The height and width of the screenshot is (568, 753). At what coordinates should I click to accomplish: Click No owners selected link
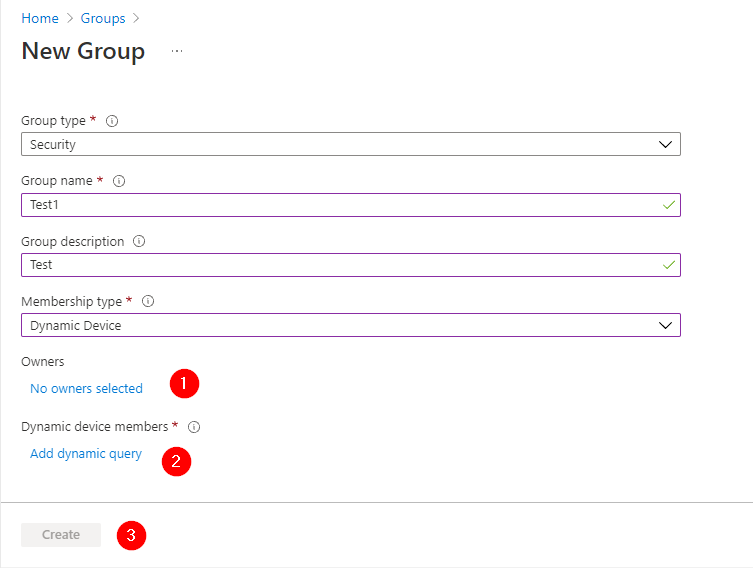coord(86,388)
